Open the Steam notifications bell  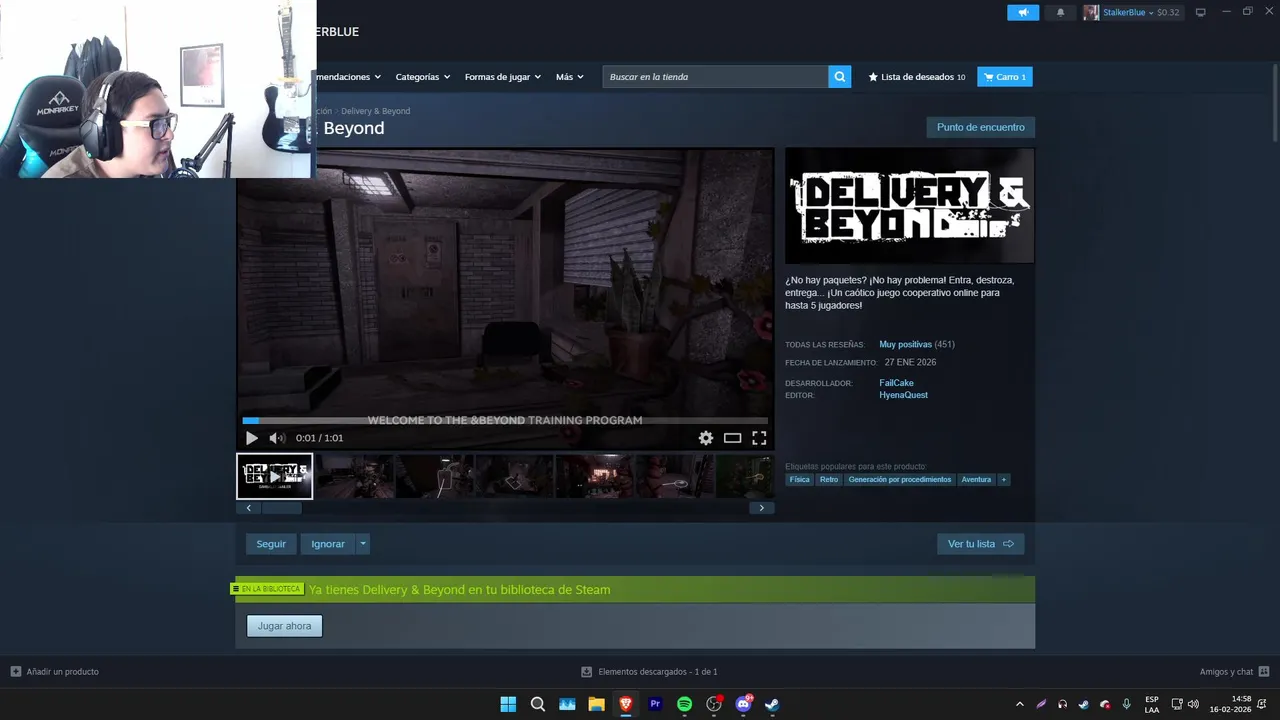[1061, 12]
